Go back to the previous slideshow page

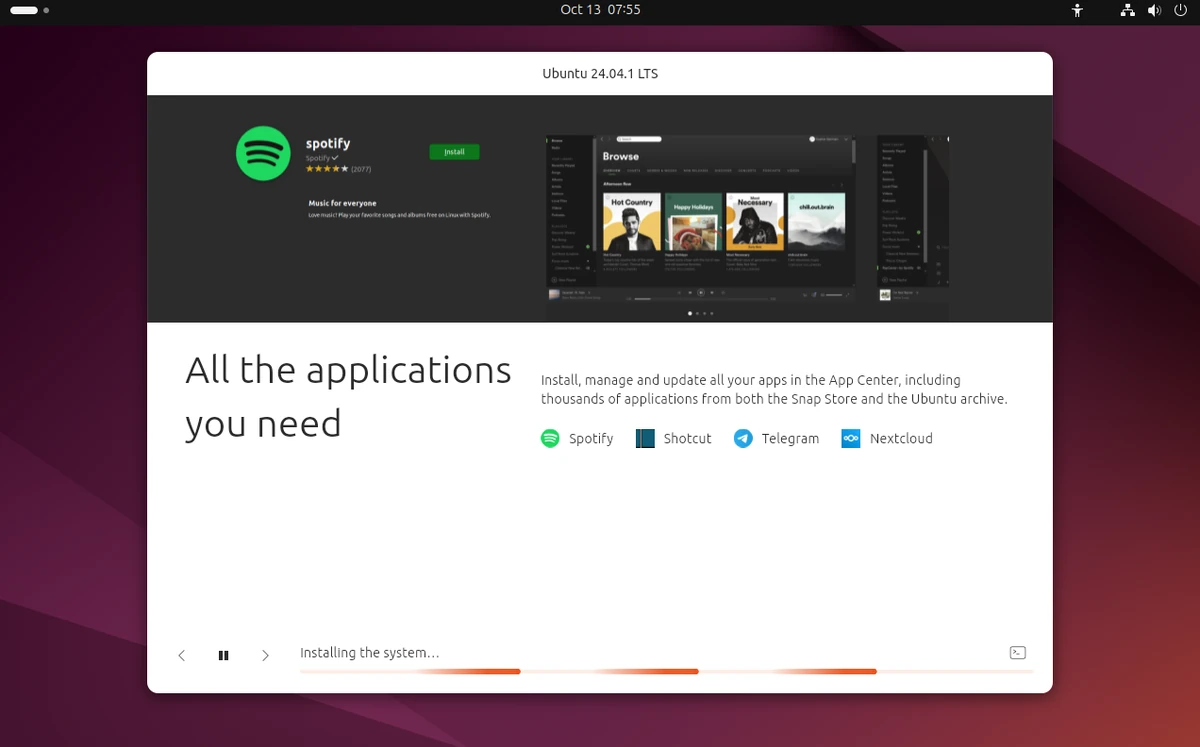coord(181,655)
